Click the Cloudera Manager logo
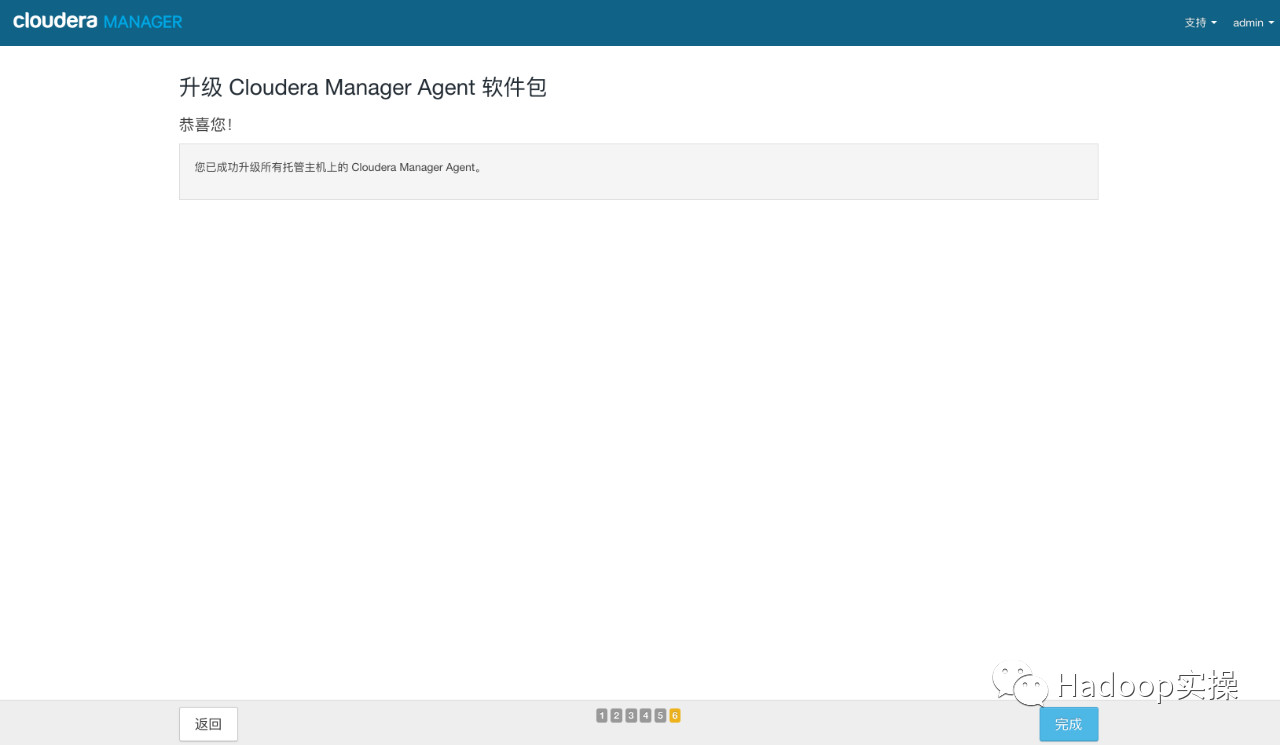The height and width of the screenshot is (745, 1280). click(98, 21)
